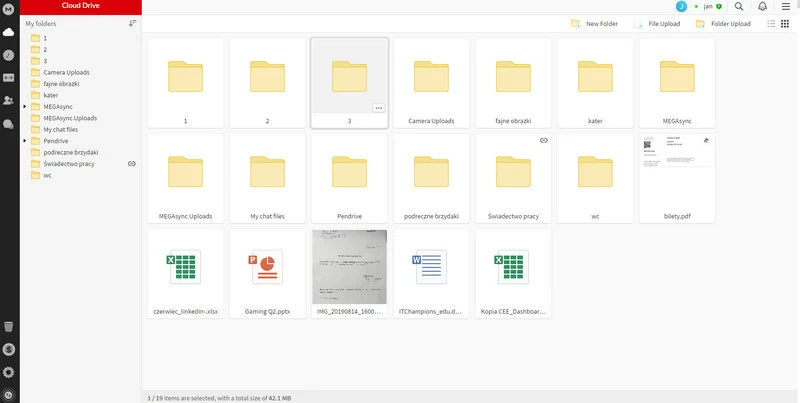Click the hamburger menu icon

point(785,7)
